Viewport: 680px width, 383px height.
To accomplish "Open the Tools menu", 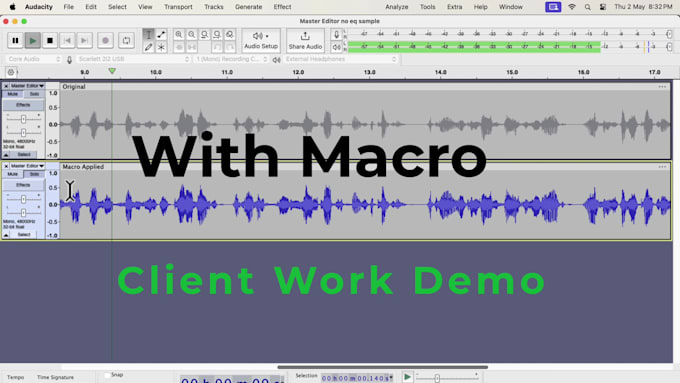I will click(x=428, y=7).
